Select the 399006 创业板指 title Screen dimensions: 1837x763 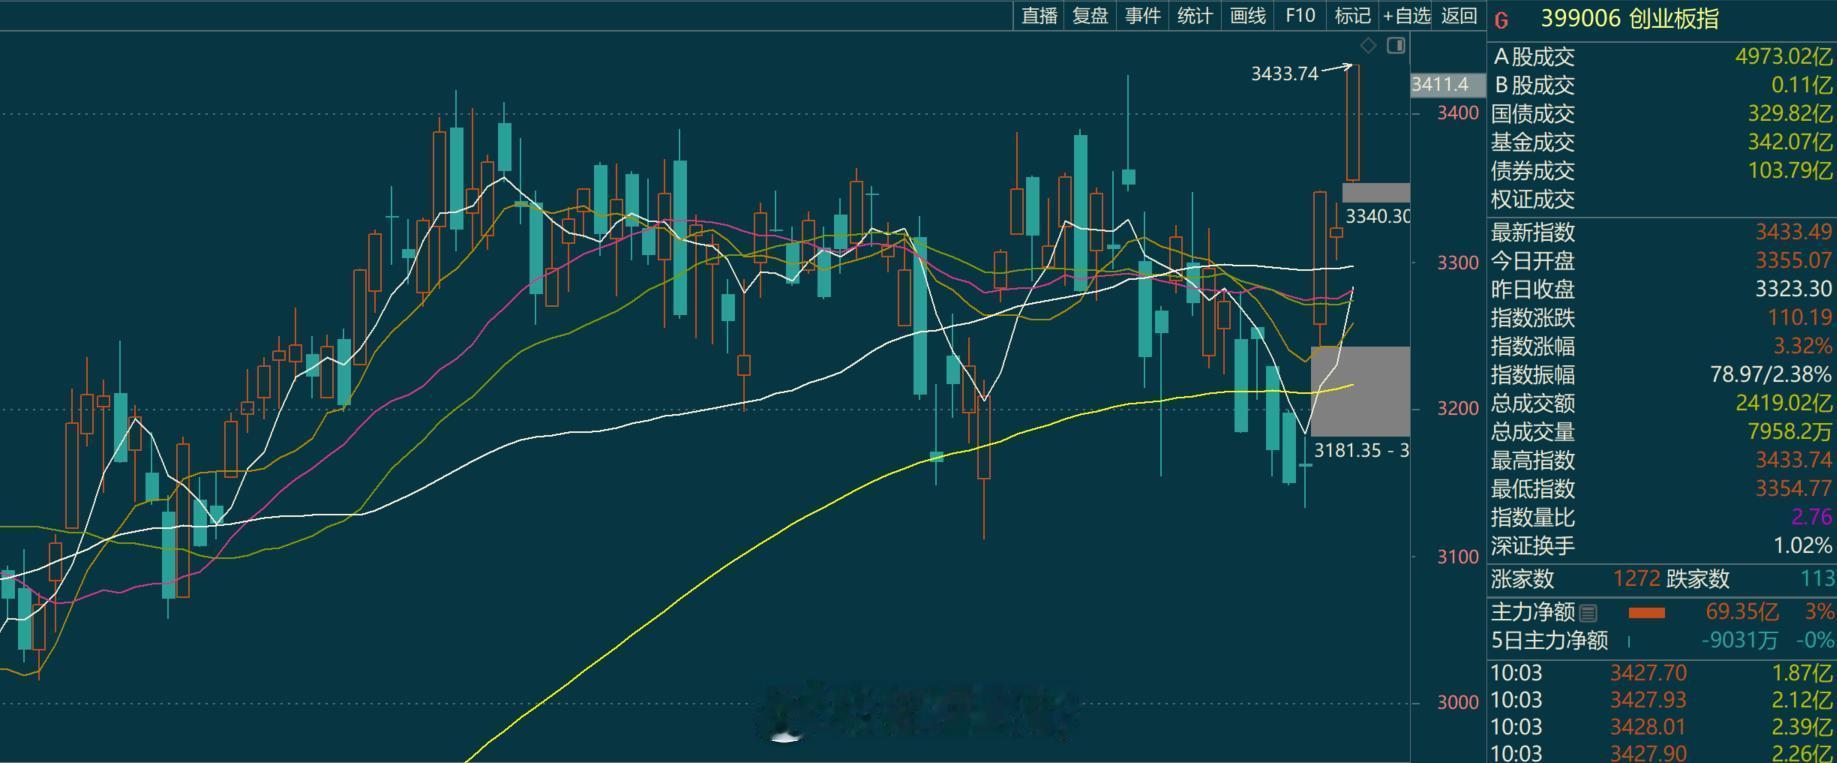1629,19
